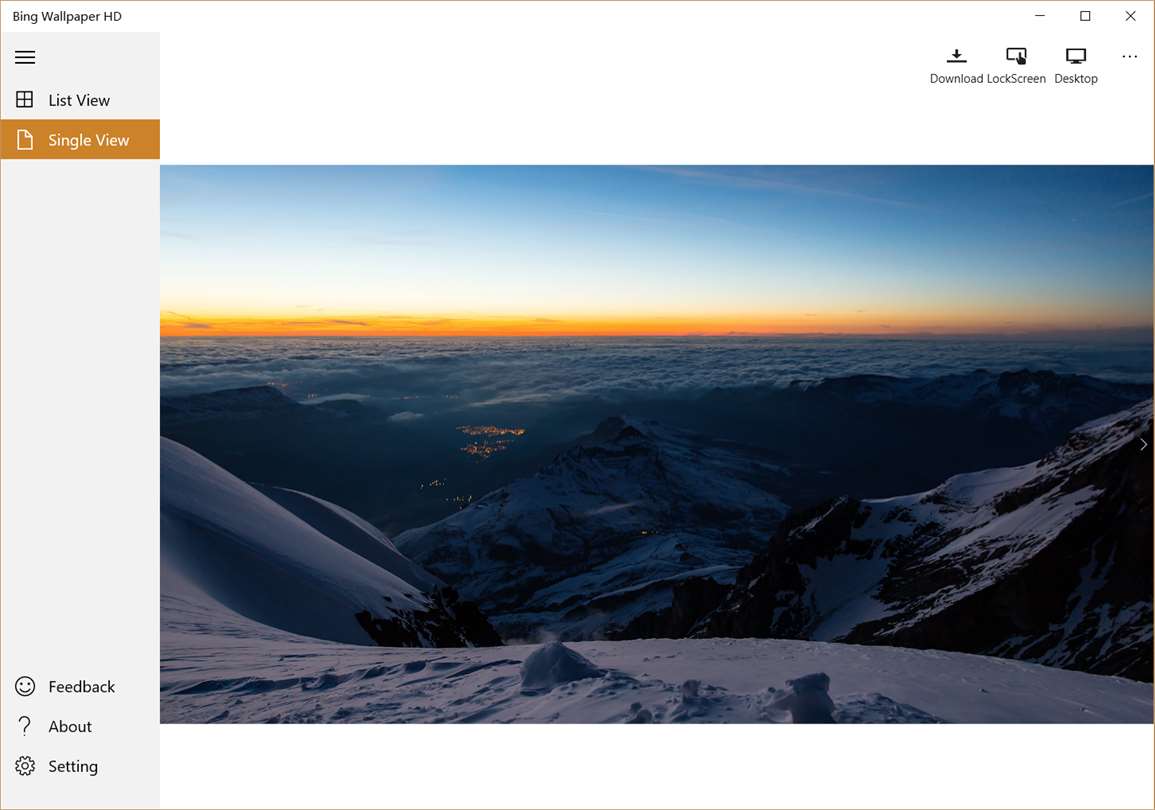Open the Feedback page

click(x=80, y=686)
